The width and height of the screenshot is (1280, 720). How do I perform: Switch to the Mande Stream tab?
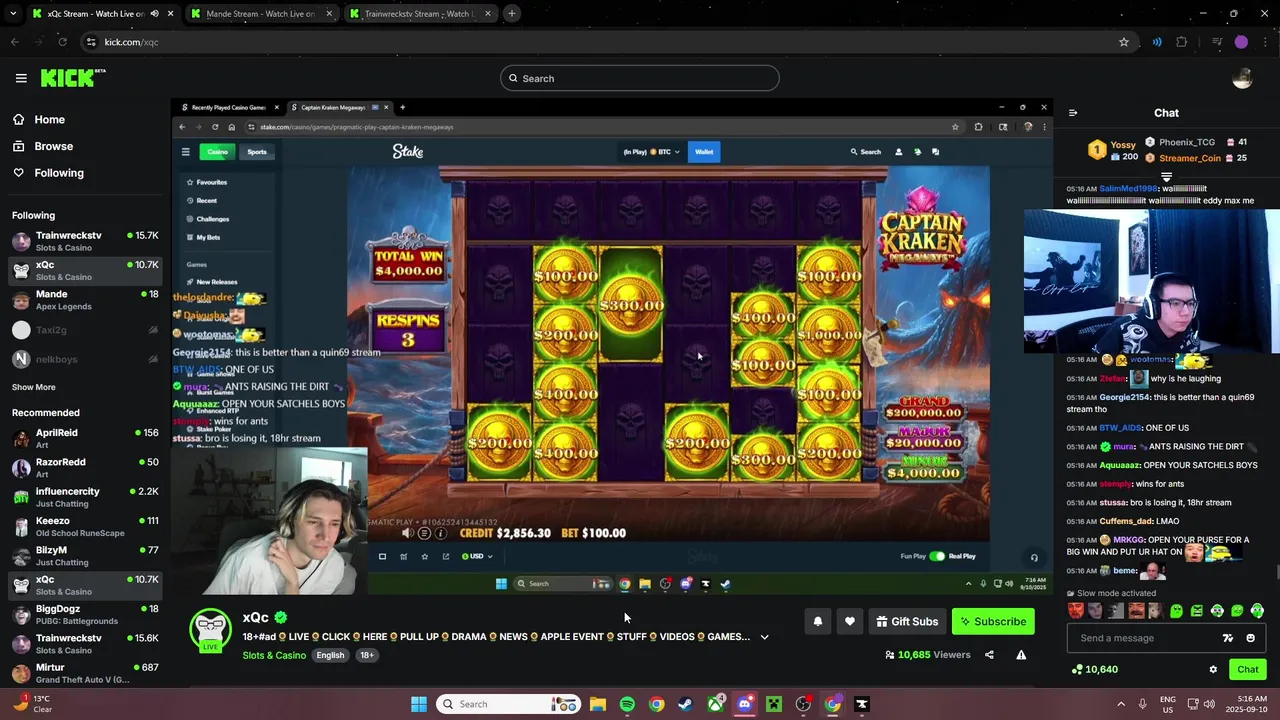pos(260,14)
